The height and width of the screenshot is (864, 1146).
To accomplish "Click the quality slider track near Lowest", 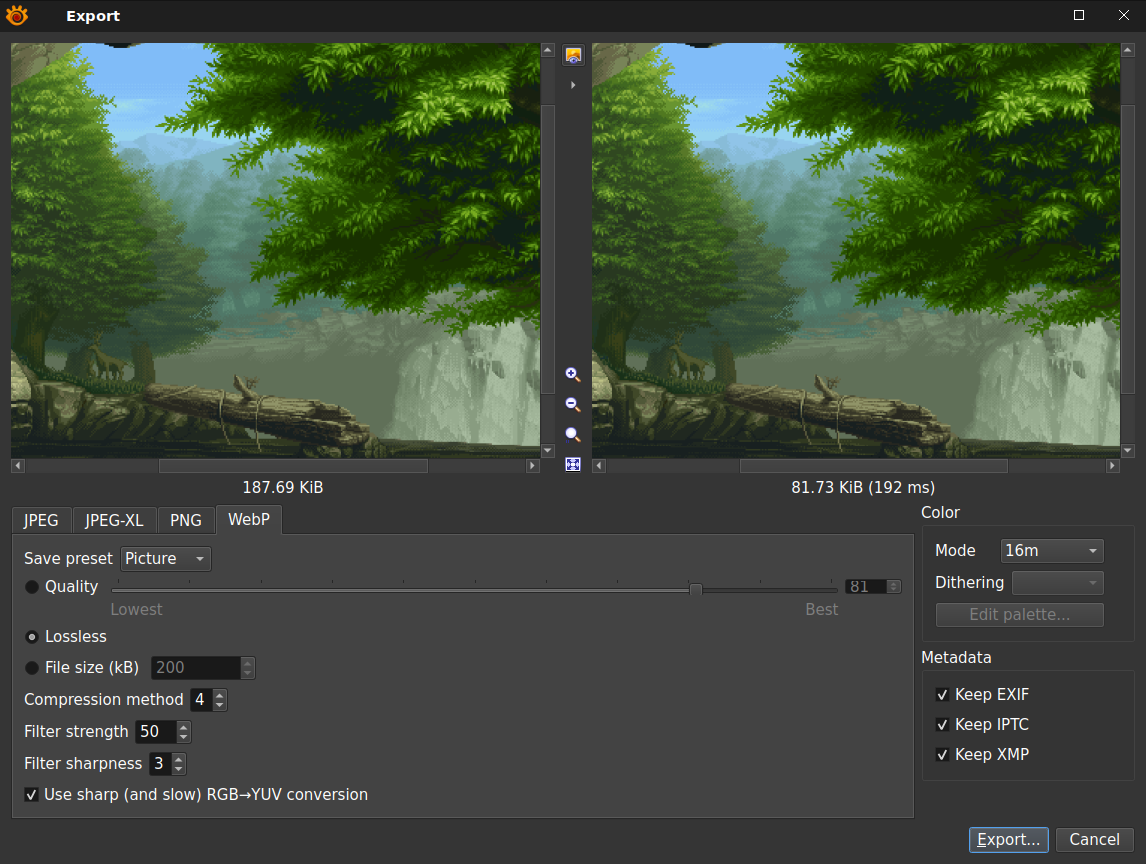I will (x=135, y=589).
